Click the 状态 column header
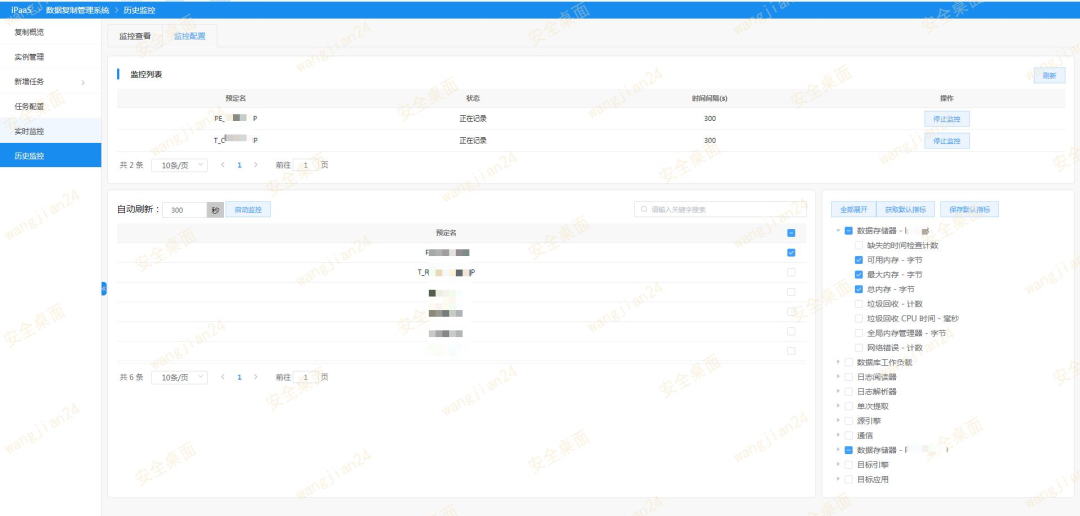Image resolution: width=1080 pixels, height=516 pixels. pyautogui.click(x=472, y=99)
